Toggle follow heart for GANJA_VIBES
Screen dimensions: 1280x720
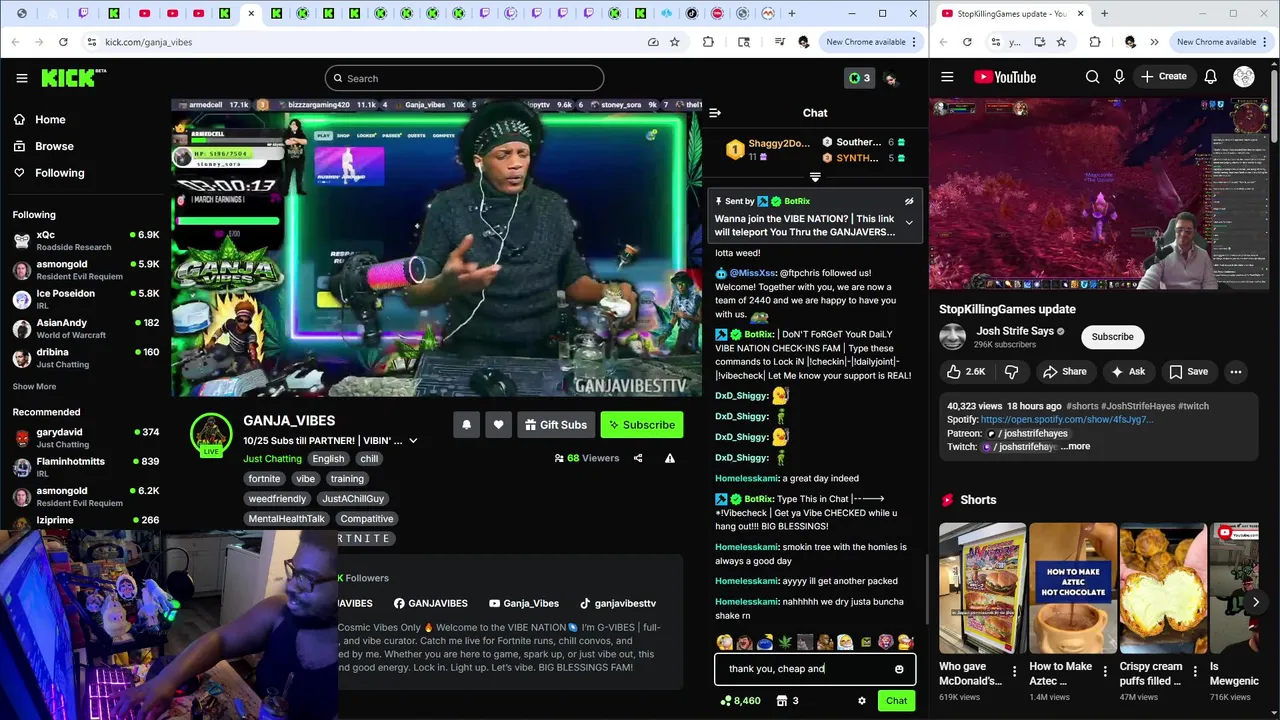(498, 425)
